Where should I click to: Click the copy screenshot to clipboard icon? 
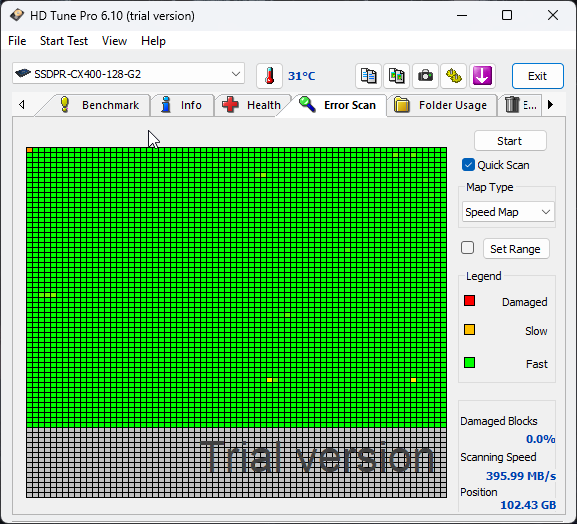397,76
